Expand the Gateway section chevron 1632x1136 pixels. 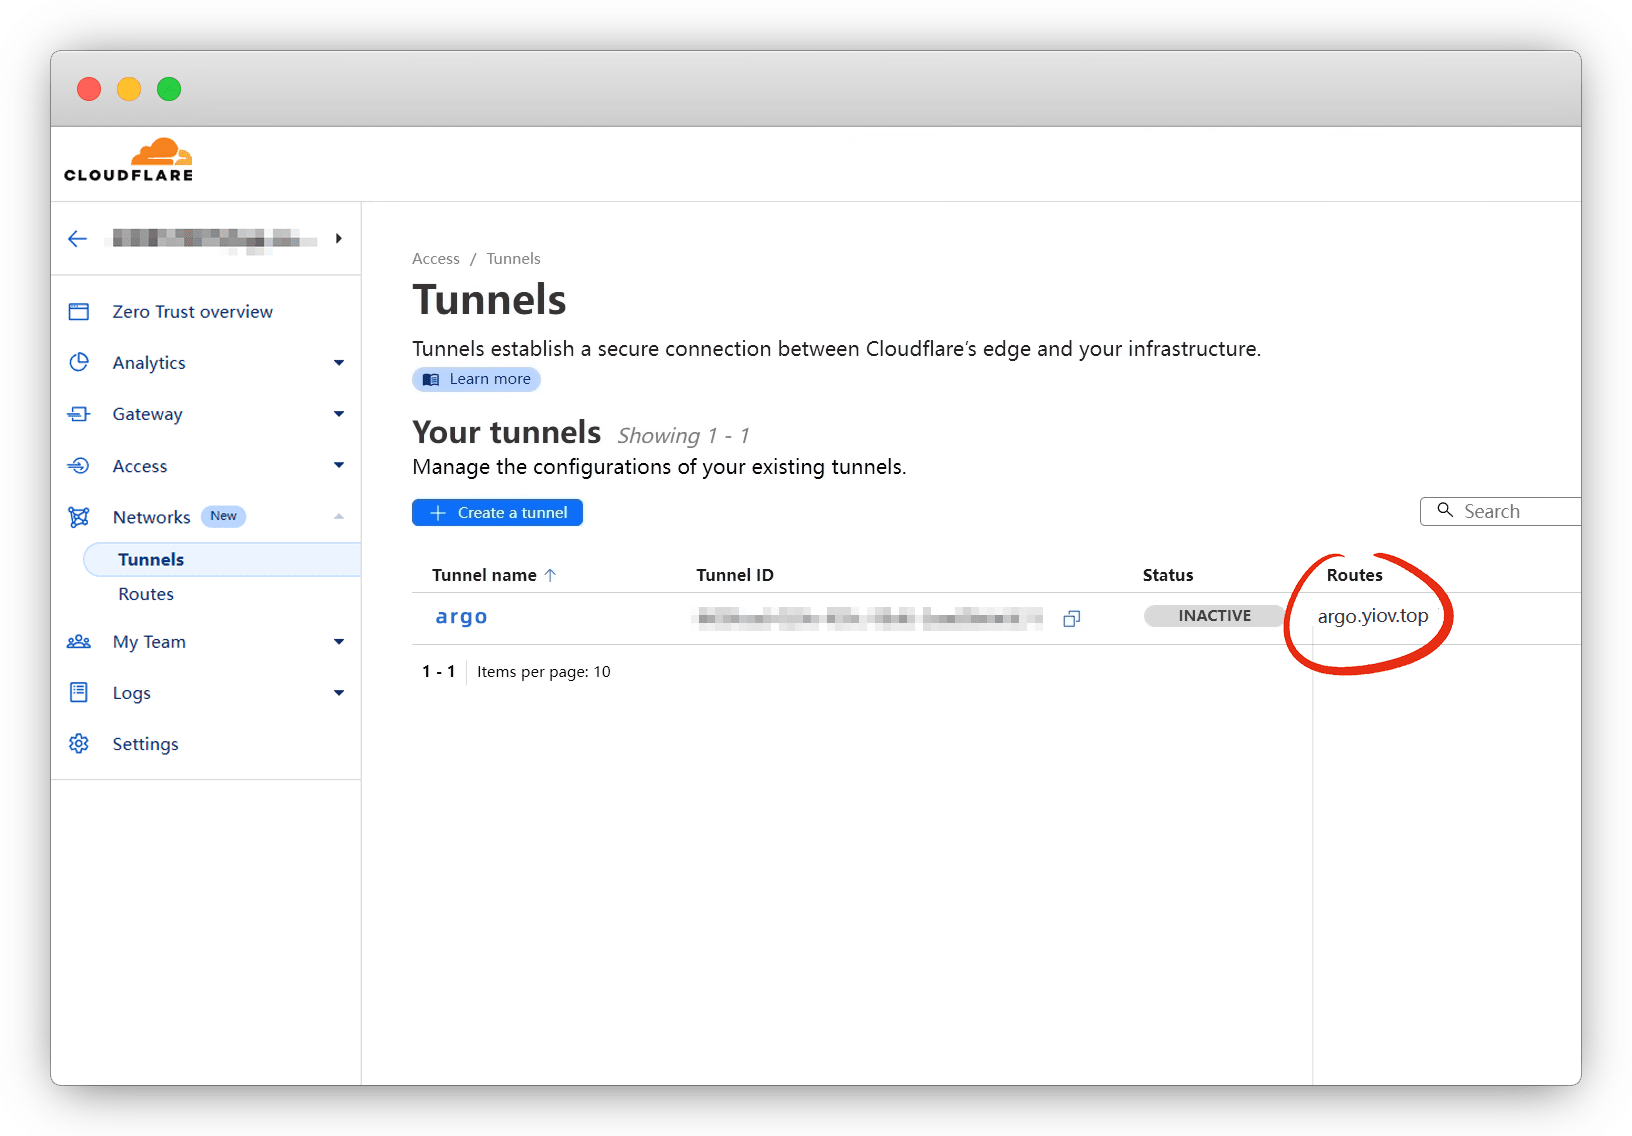pyautogui.click(x=339, y=414)
